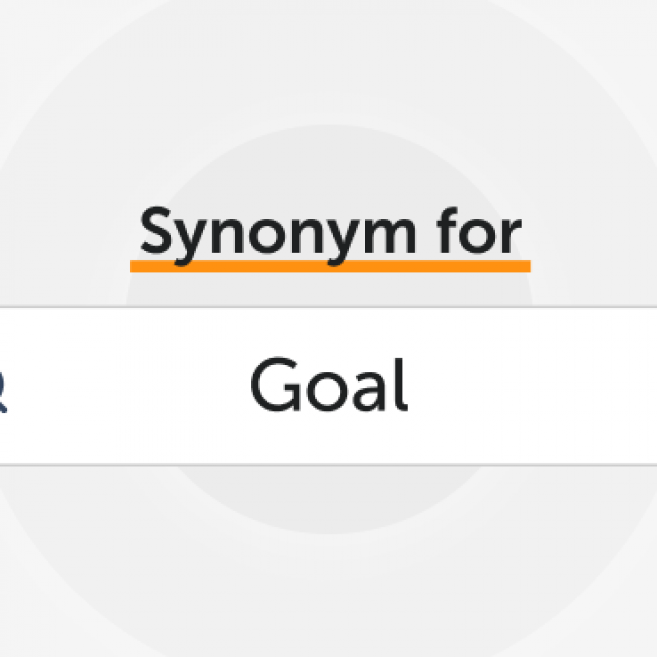Click the left end of the orange underline
The image size is (657, 657).
(135, 266)
